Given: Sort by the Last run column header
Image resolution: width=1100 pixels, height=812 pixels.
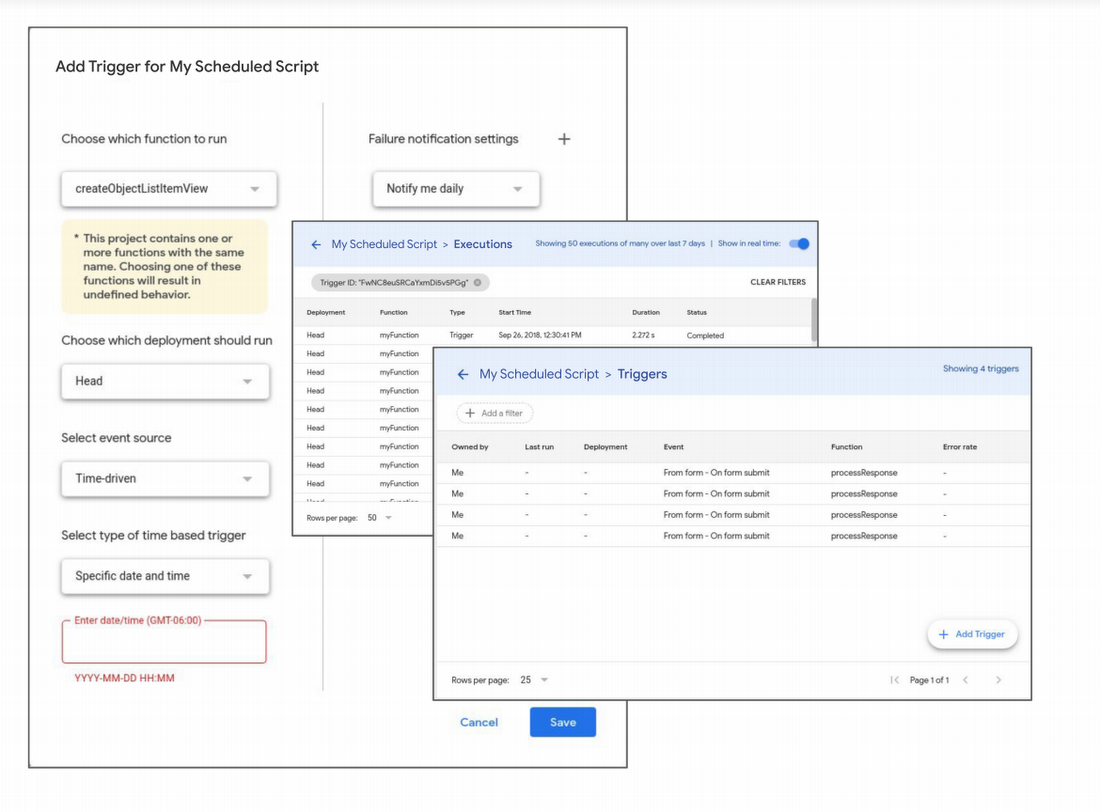Looking at the screenshot, I should point(539,447).
